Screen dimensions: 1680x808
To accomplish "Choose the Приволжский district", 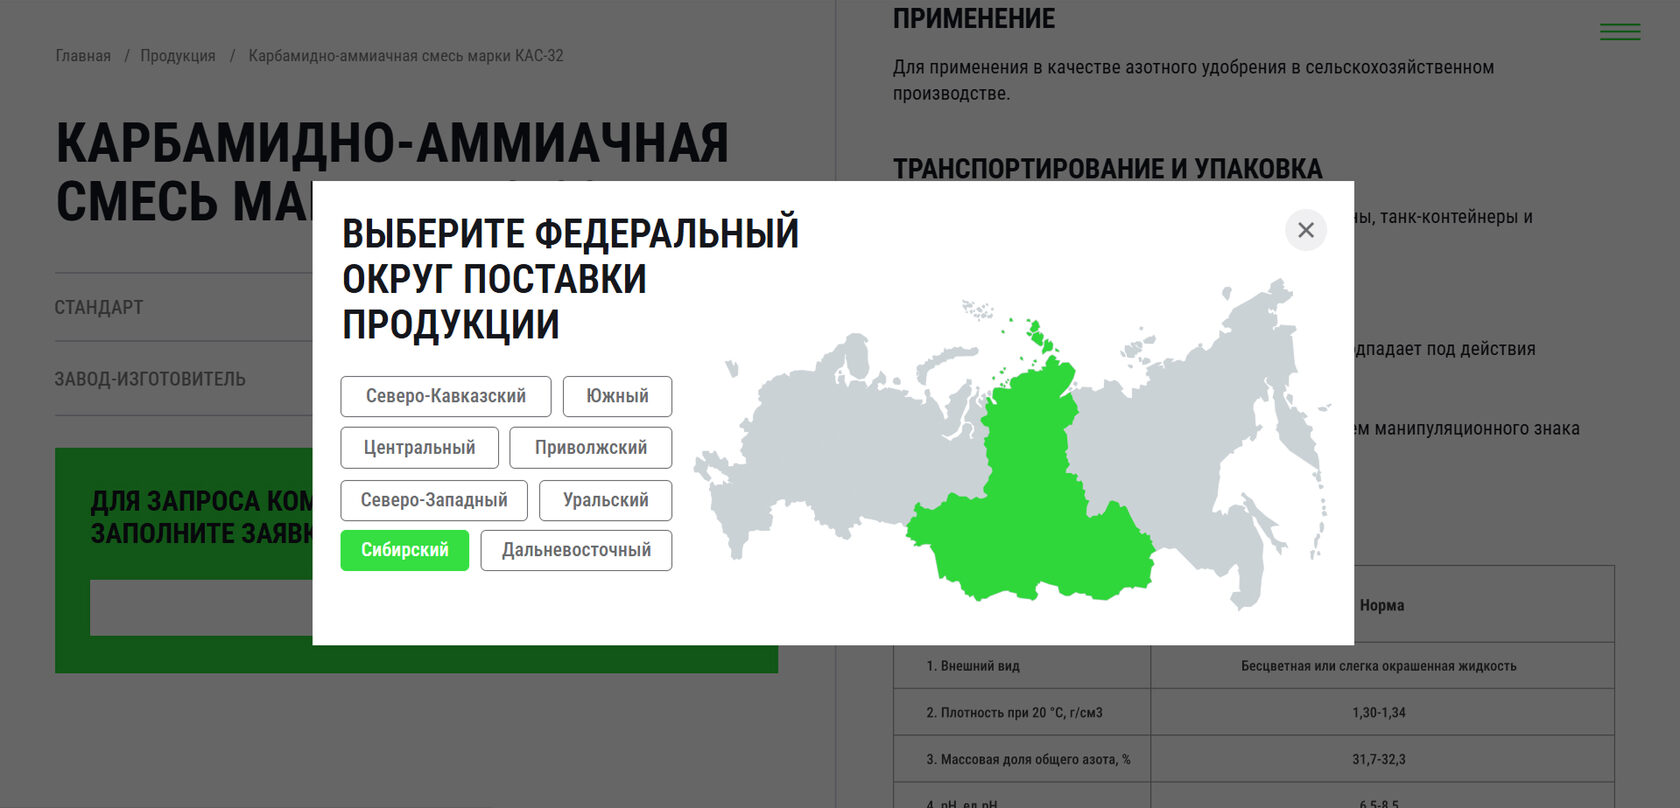I will pos(591,448).
